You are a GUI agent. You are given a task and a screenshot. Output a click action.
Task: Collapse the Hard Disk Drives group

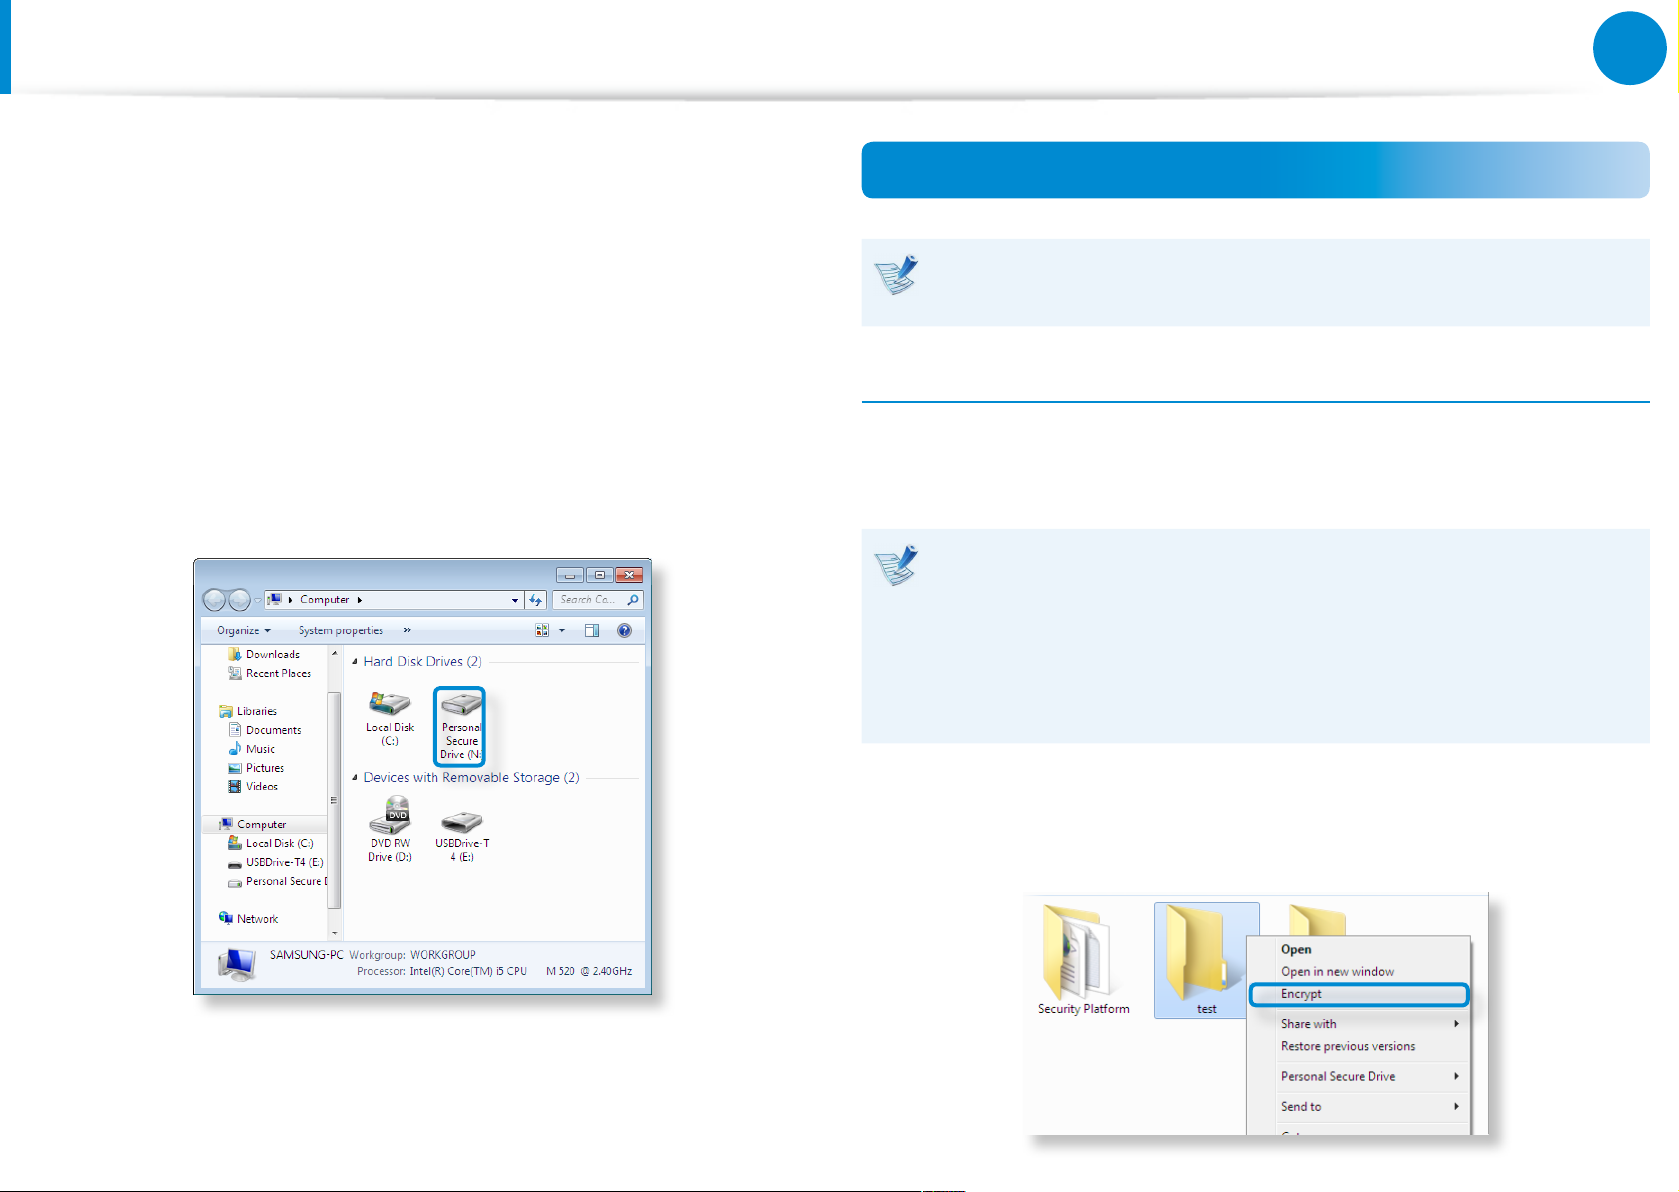tap(355, 661)
